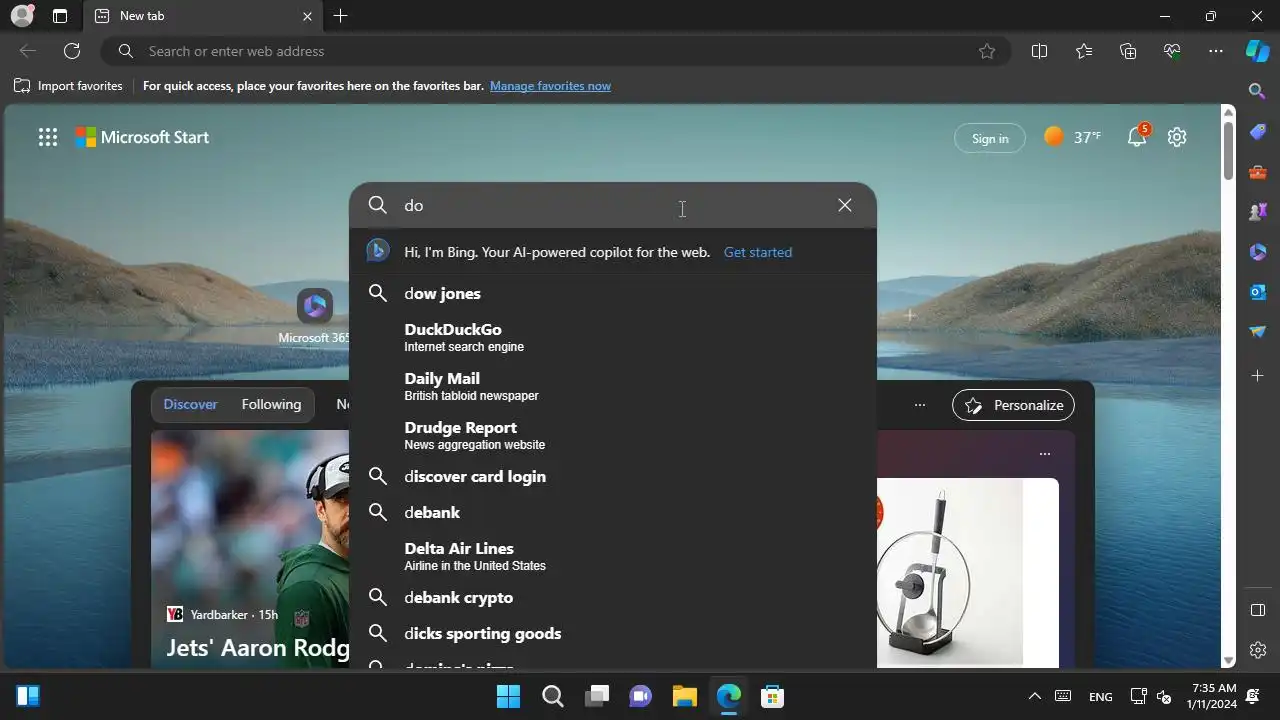Open the pot lid holder product image

950,573
